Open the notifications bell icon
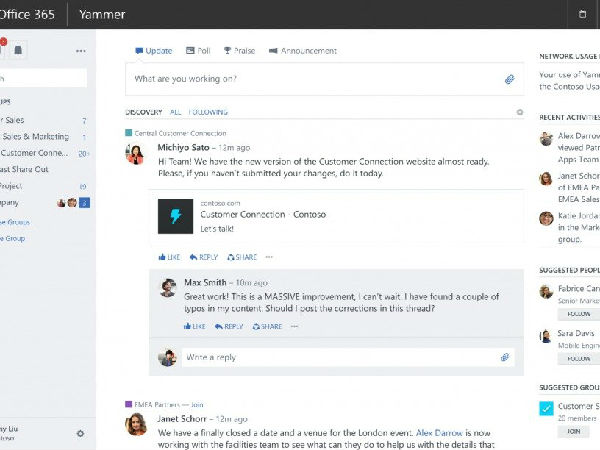Image resolution: width=600 pixels, height=450 pixels. (x=18, y=50)
